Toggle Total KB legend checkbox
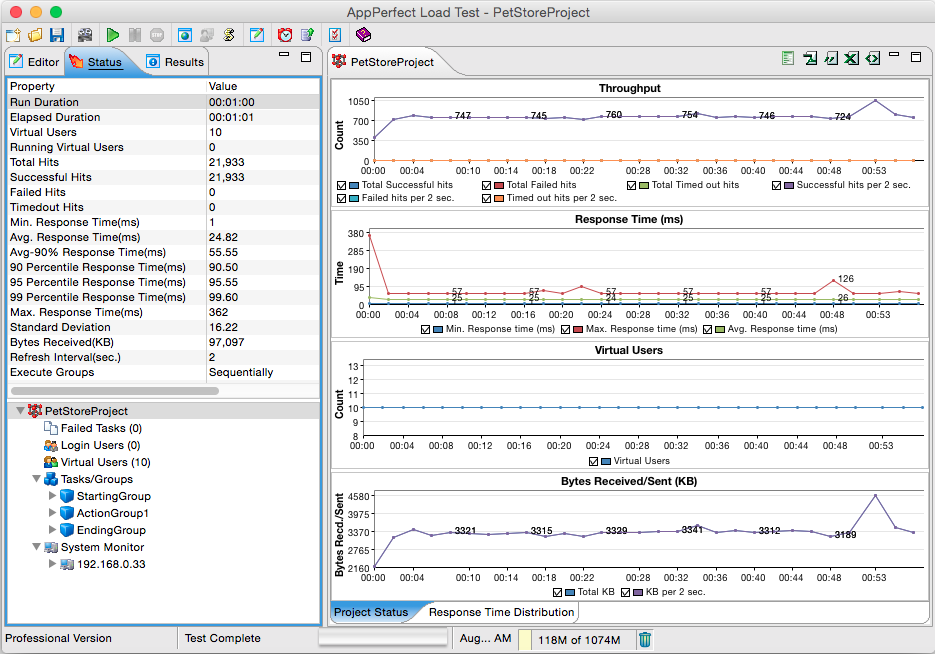This screenshot has height=654, width=935. point(558,593)
